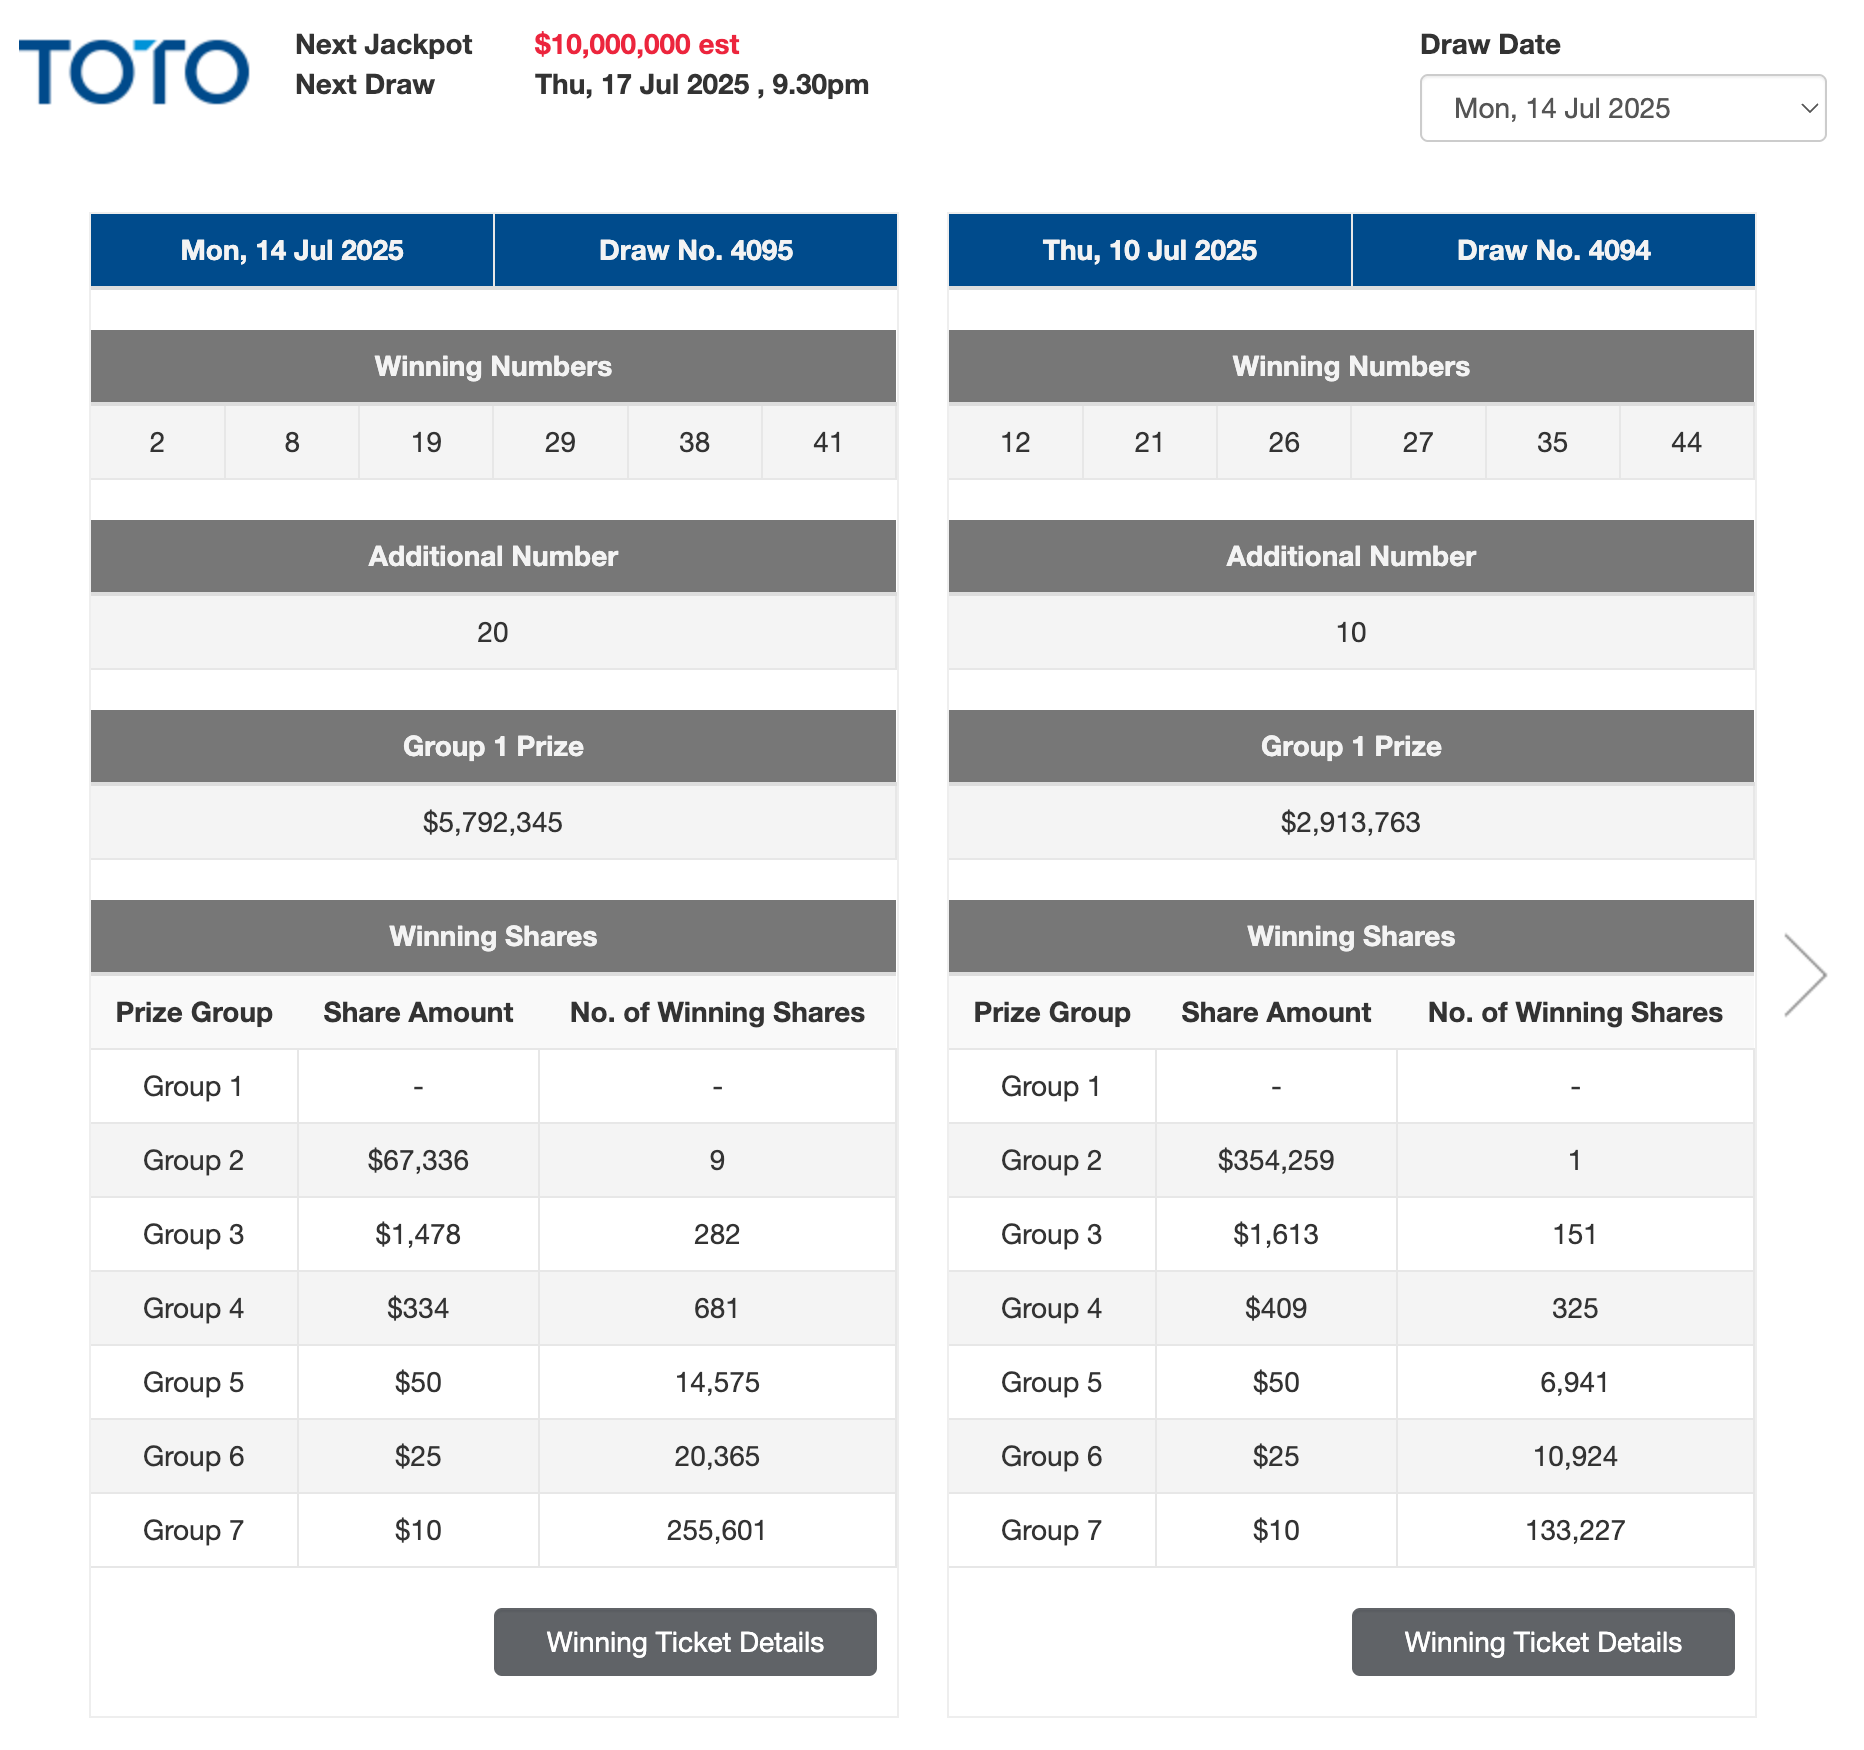Screen dimensions: 1864x1750
Task: Click the 10,924 winning shares cell
Action: click(x=1574, y=1456)
